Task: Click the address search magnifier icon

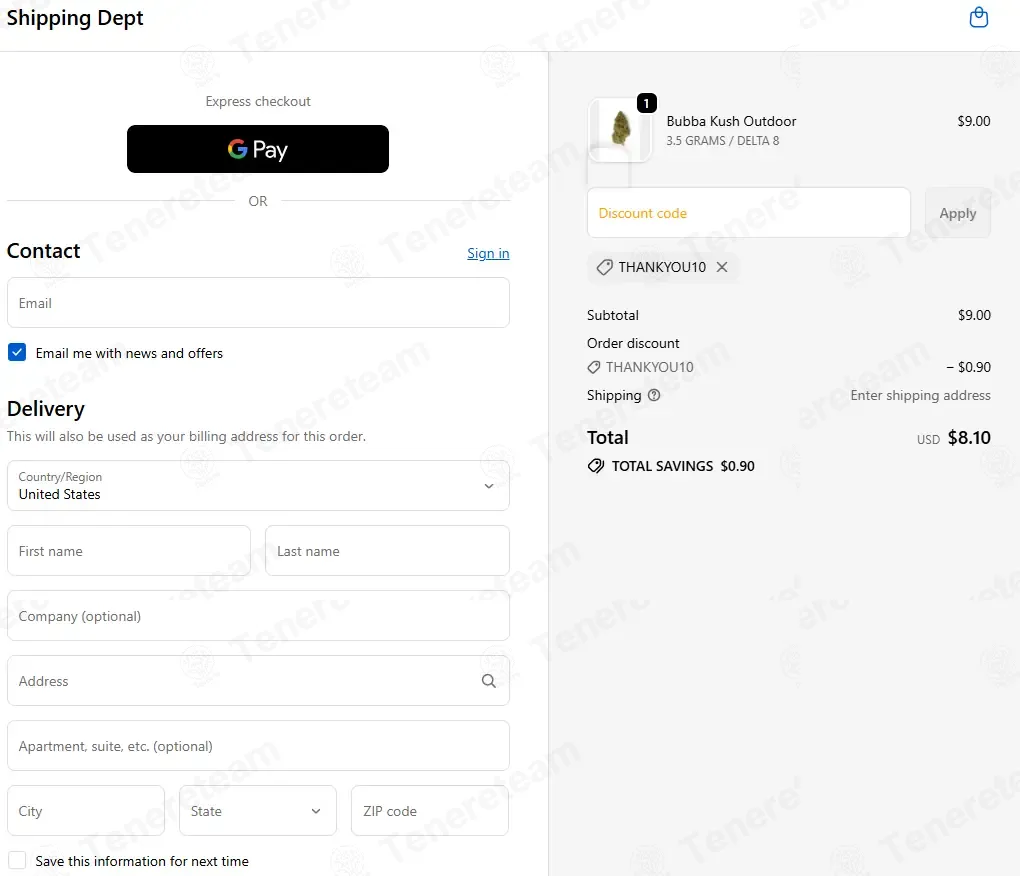Action: click(489, 681)
